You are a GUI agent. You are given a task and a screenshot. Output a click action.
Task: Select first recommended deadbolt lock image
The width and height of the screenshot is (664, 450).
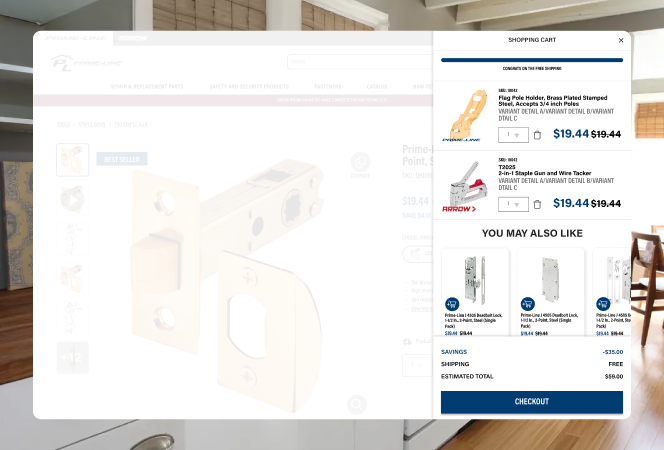pyautogui.click(x=475, y=275)
